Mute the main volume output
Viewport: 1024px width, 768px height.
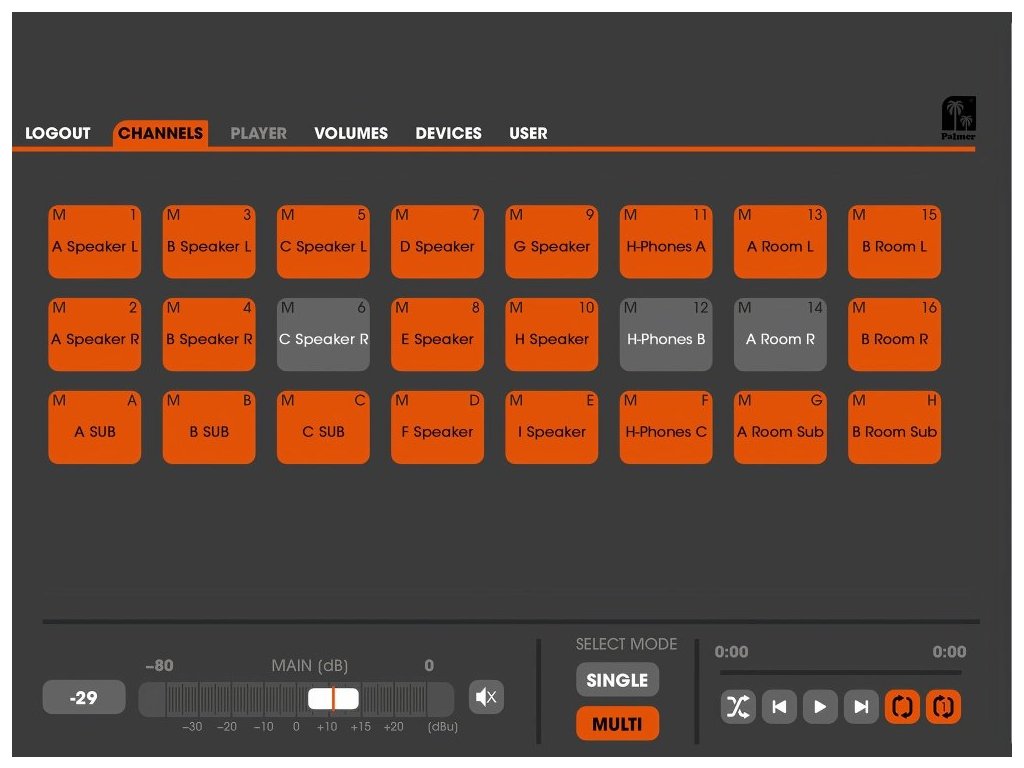[486, 697]
